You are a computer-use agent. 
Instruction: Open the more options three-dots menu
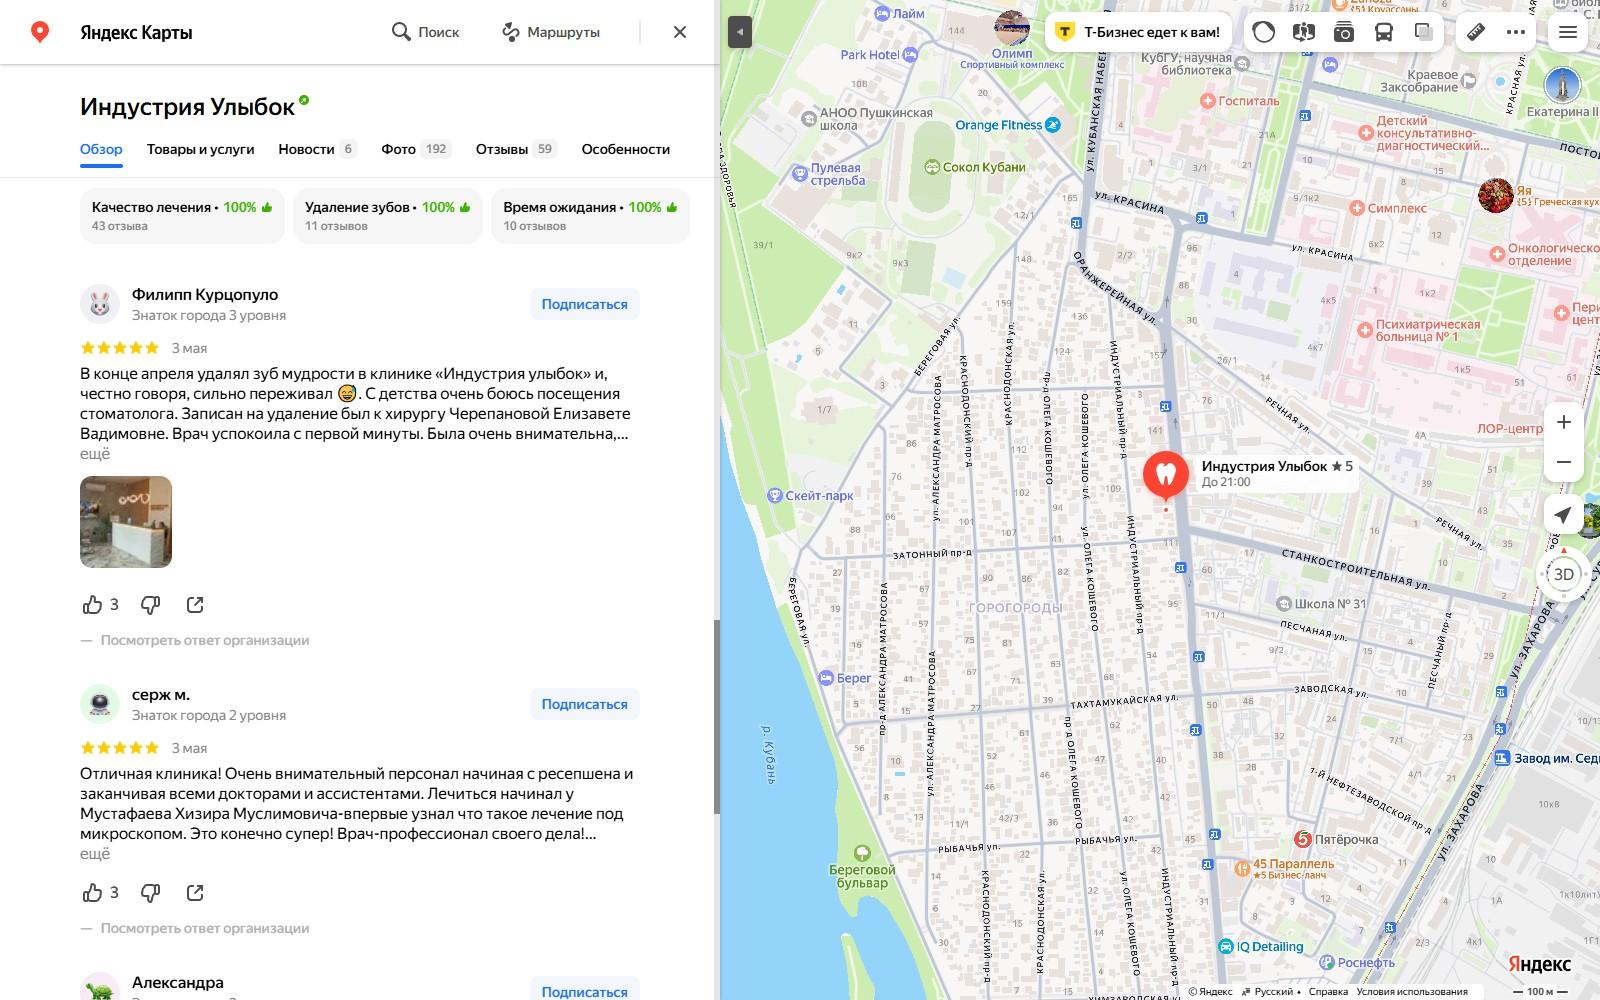point(1516,32)
